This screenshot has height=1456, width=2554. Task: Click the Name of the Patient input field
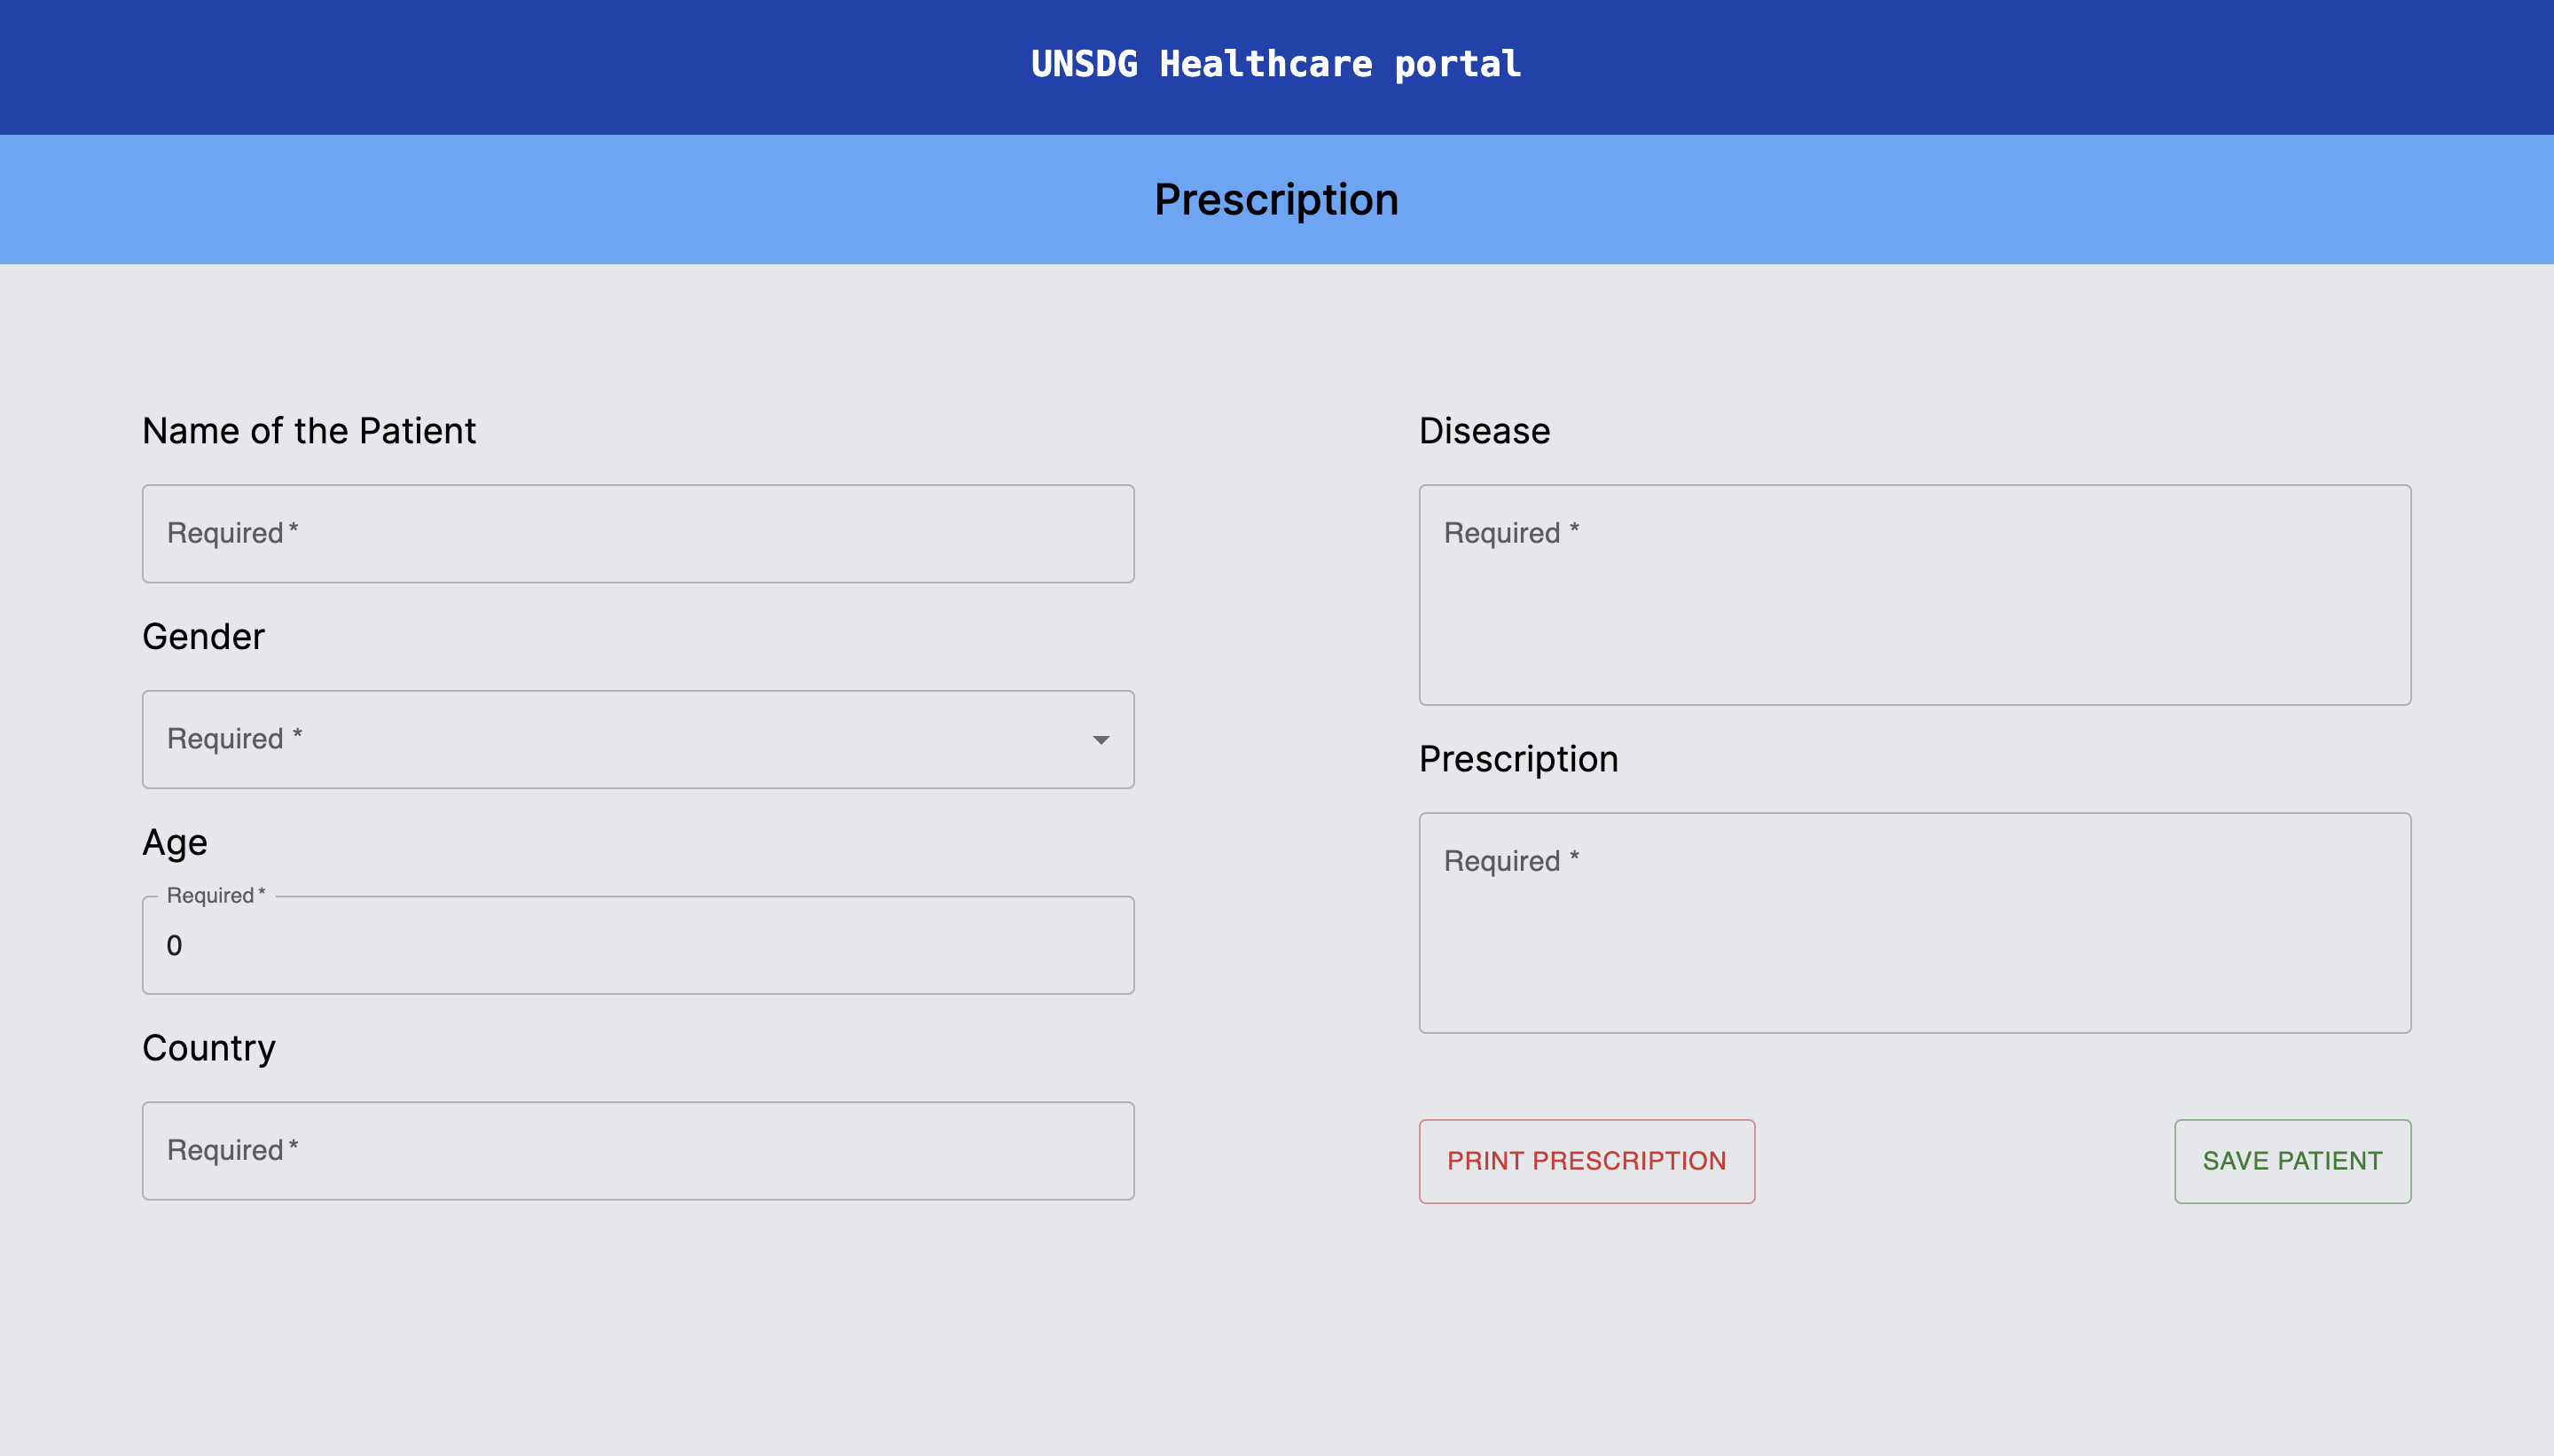coord(637,533)
